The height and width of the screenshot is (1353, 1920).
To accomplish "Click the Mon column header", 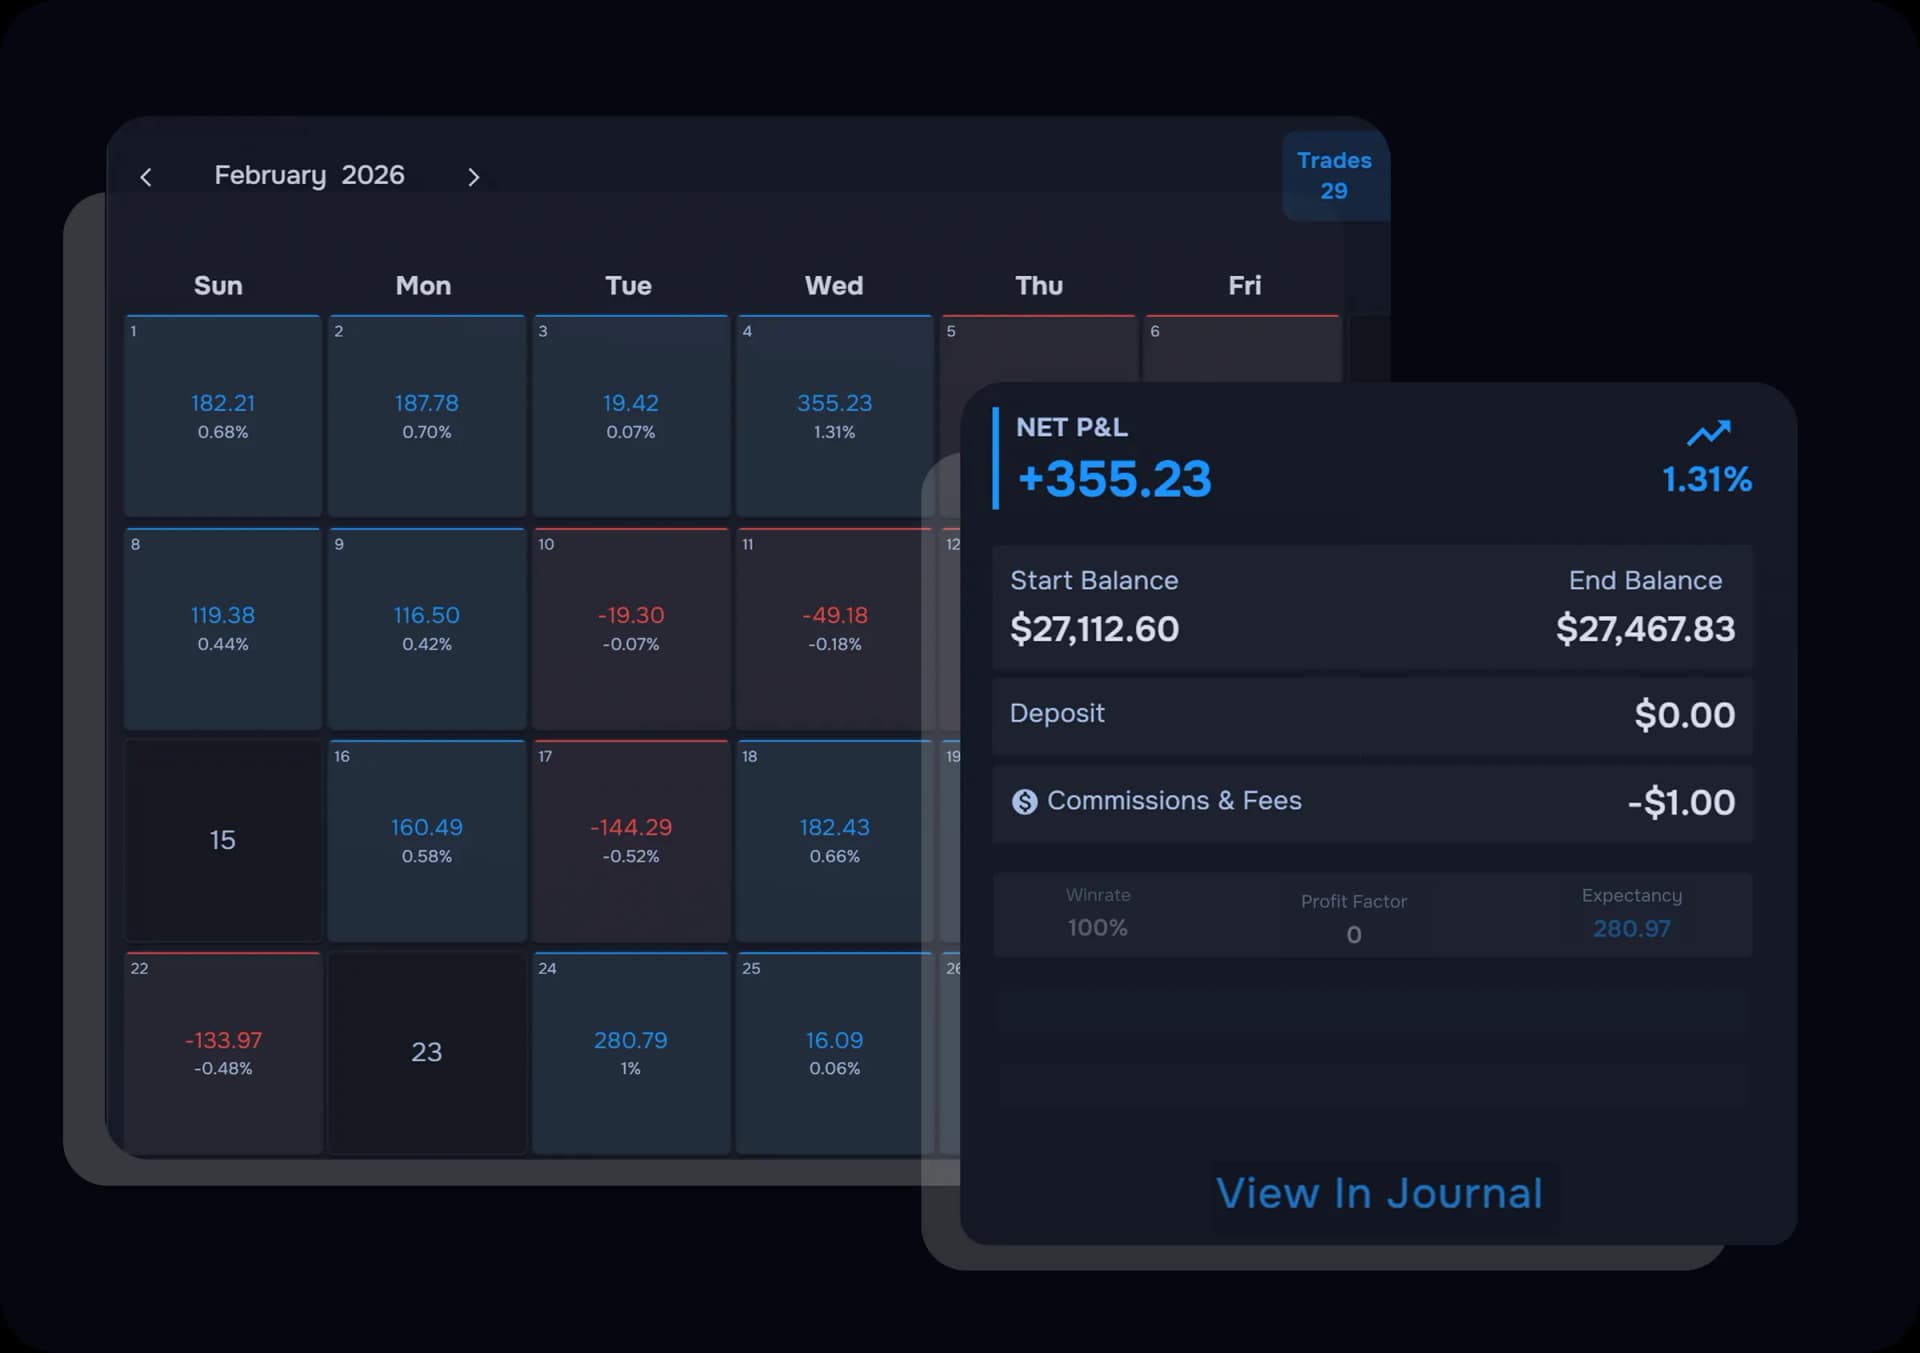I will click(423, 286).
